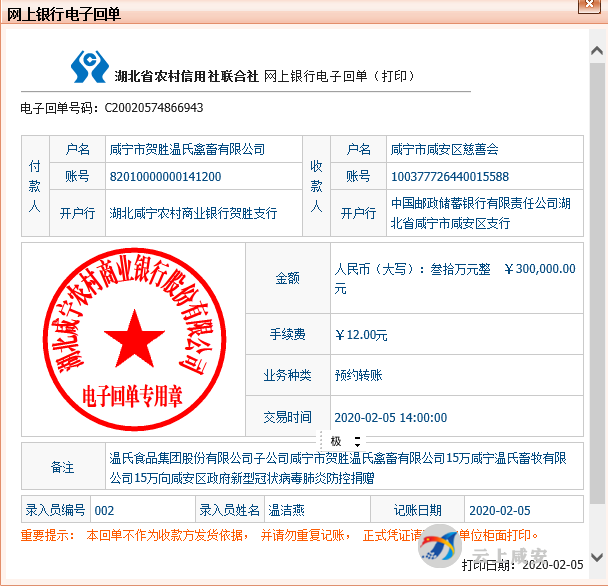The height and width of the screenshot is (588, 608).
Task: Select receipt number C20020574866943
Action: pos(154,107)
